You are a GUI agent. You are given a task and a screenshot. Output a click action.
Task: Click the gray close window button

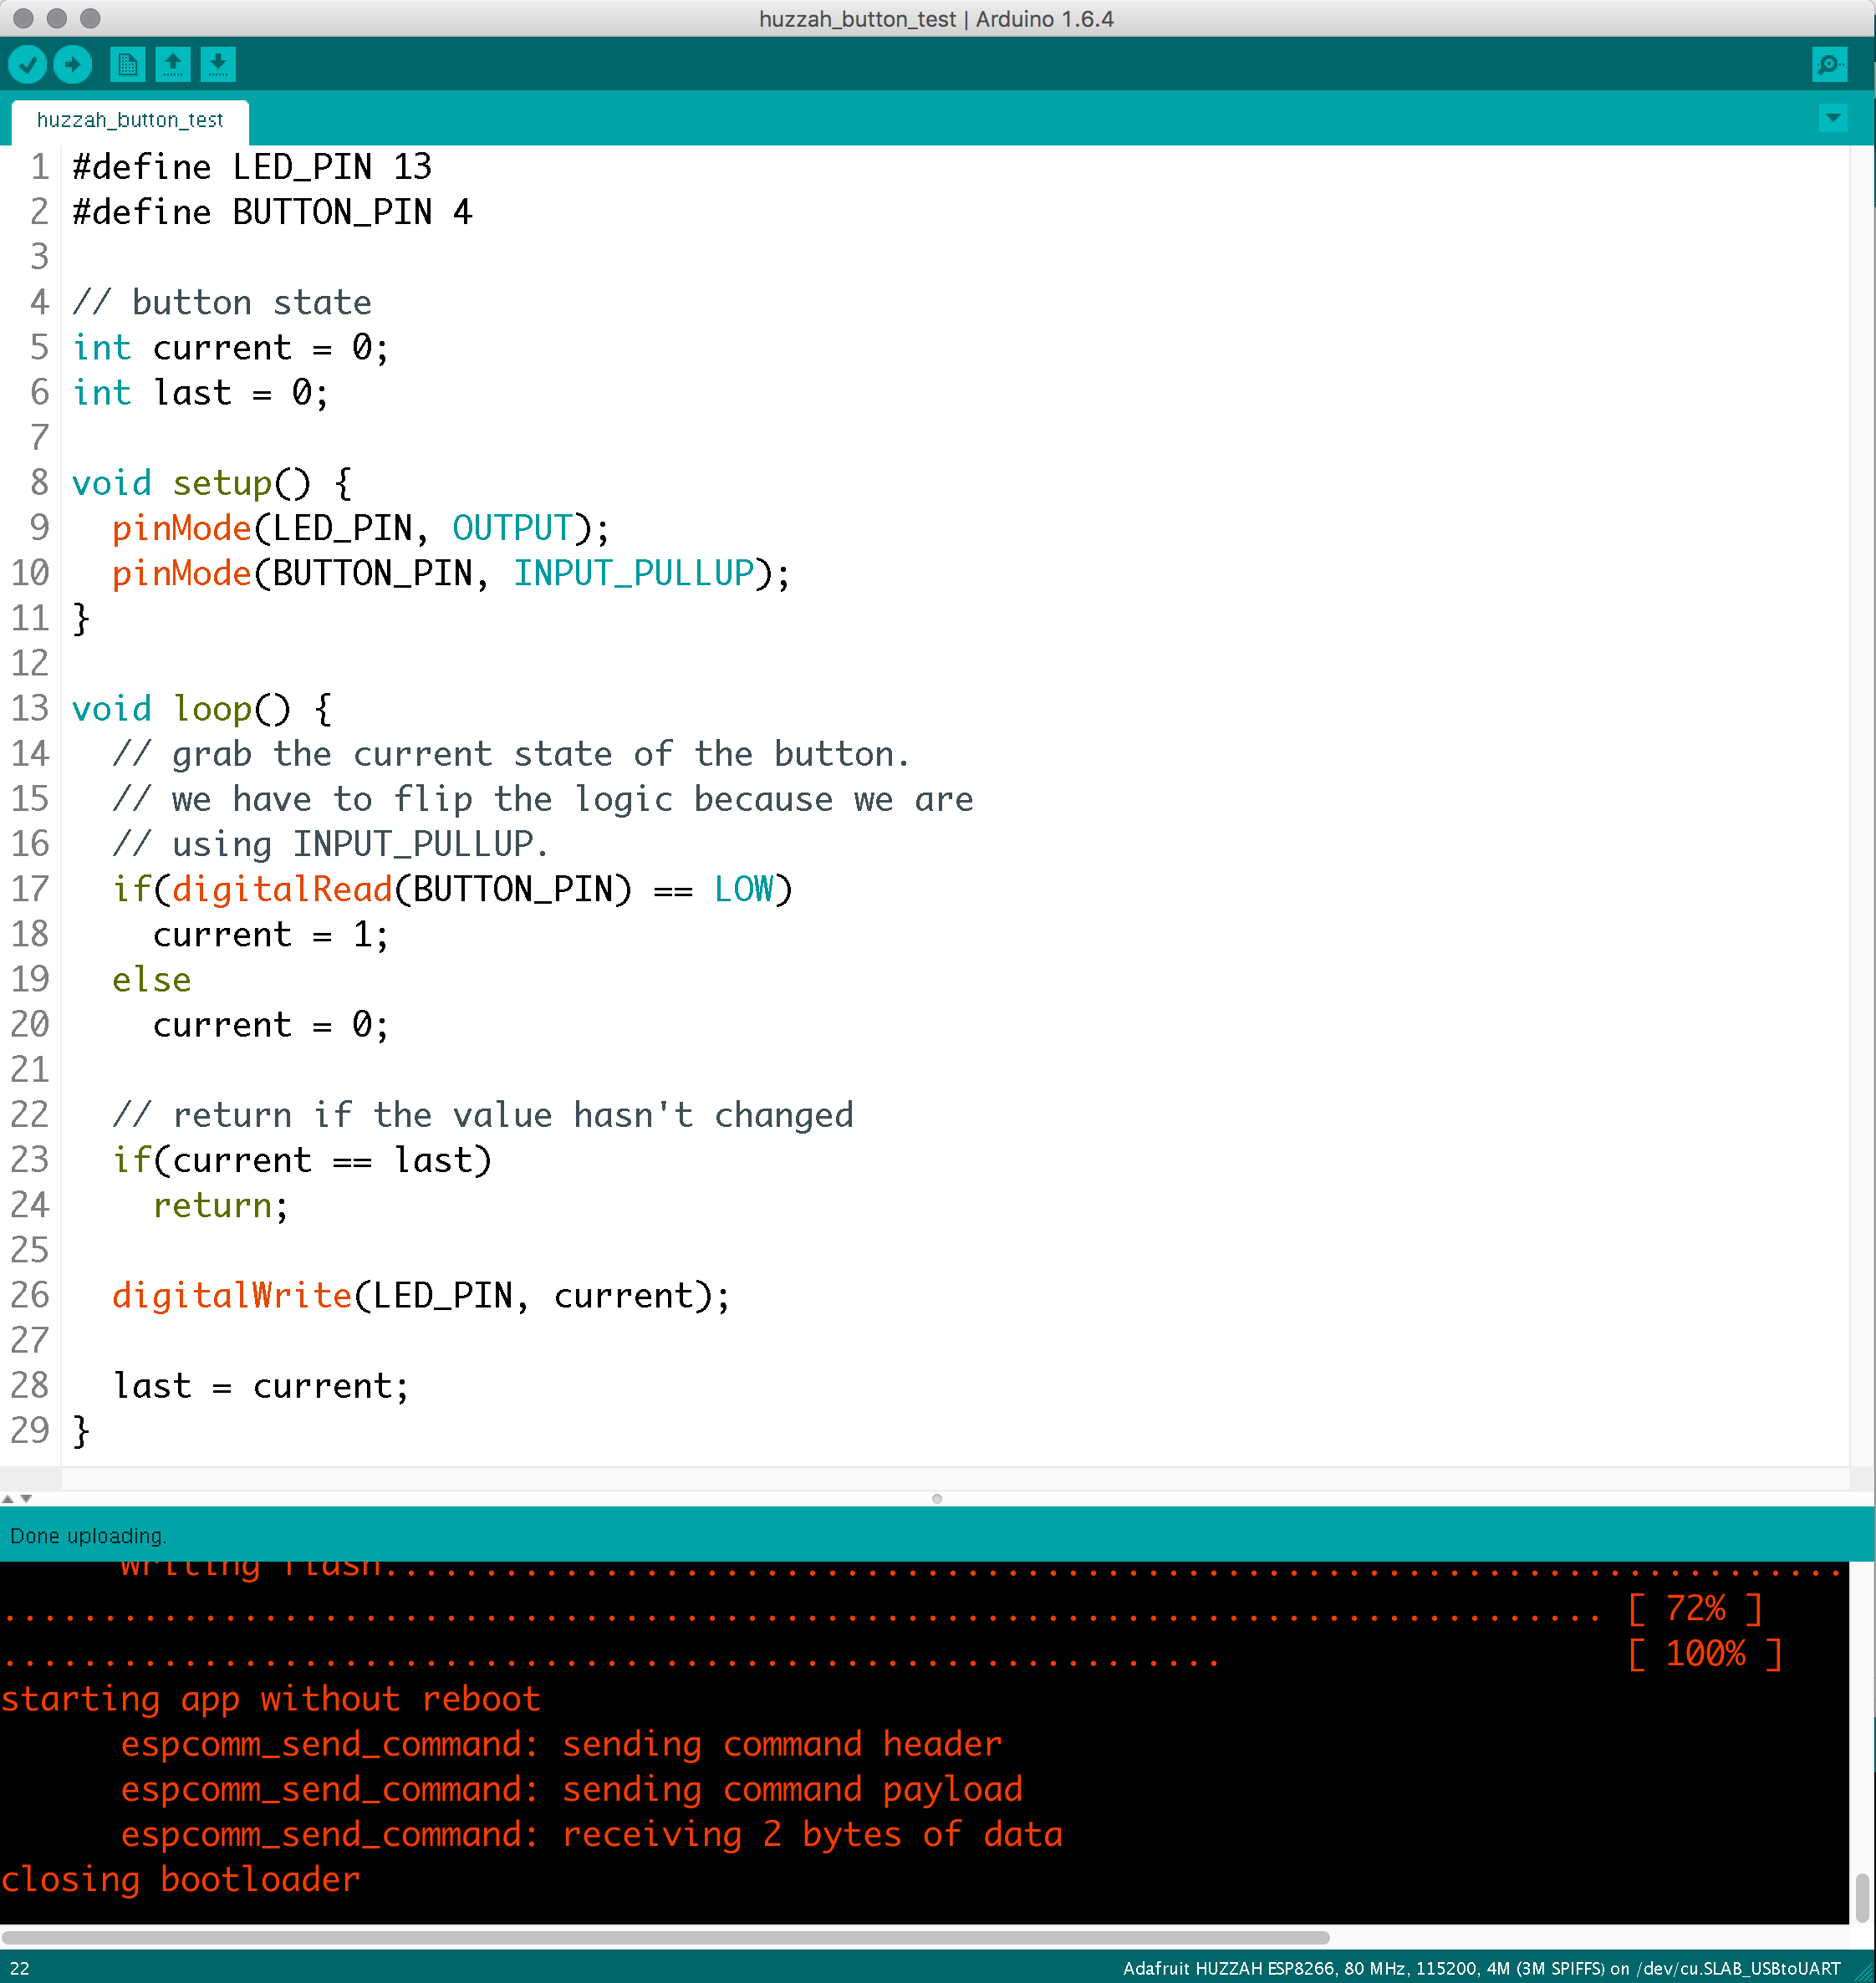coord(24,18)
